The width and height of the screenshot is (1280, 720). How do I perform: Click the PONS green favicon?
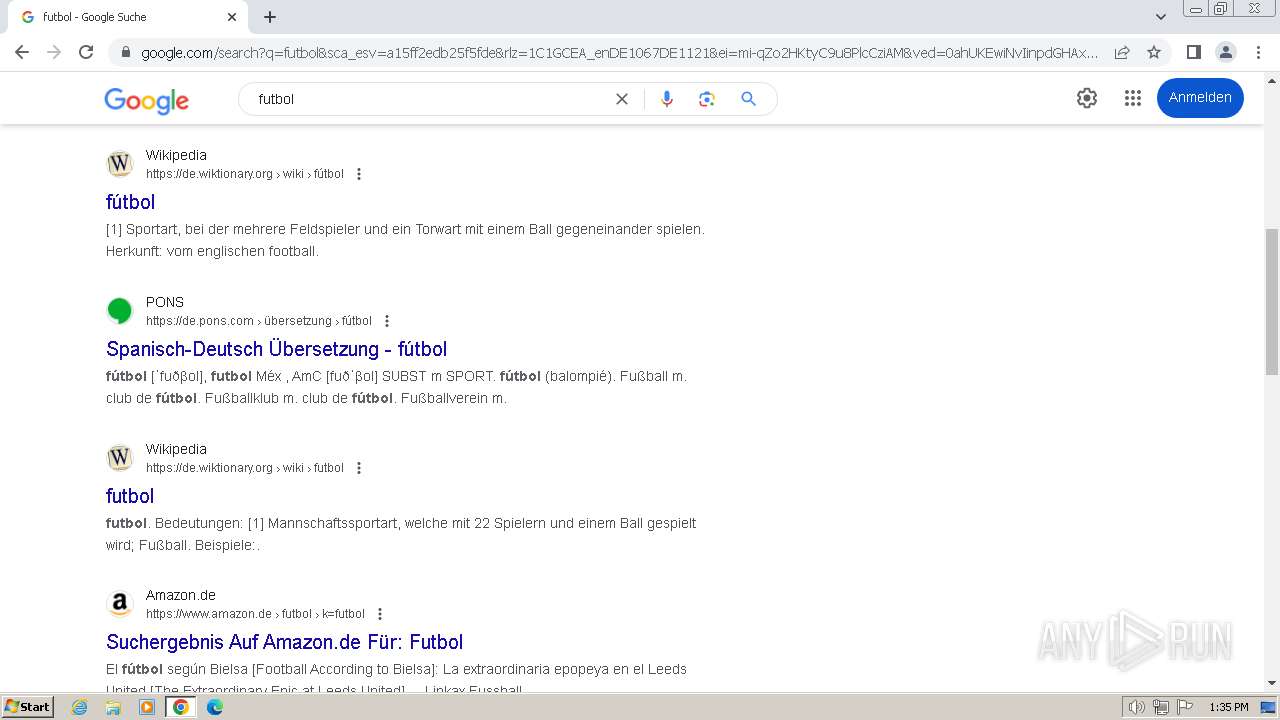coord(120,311)
